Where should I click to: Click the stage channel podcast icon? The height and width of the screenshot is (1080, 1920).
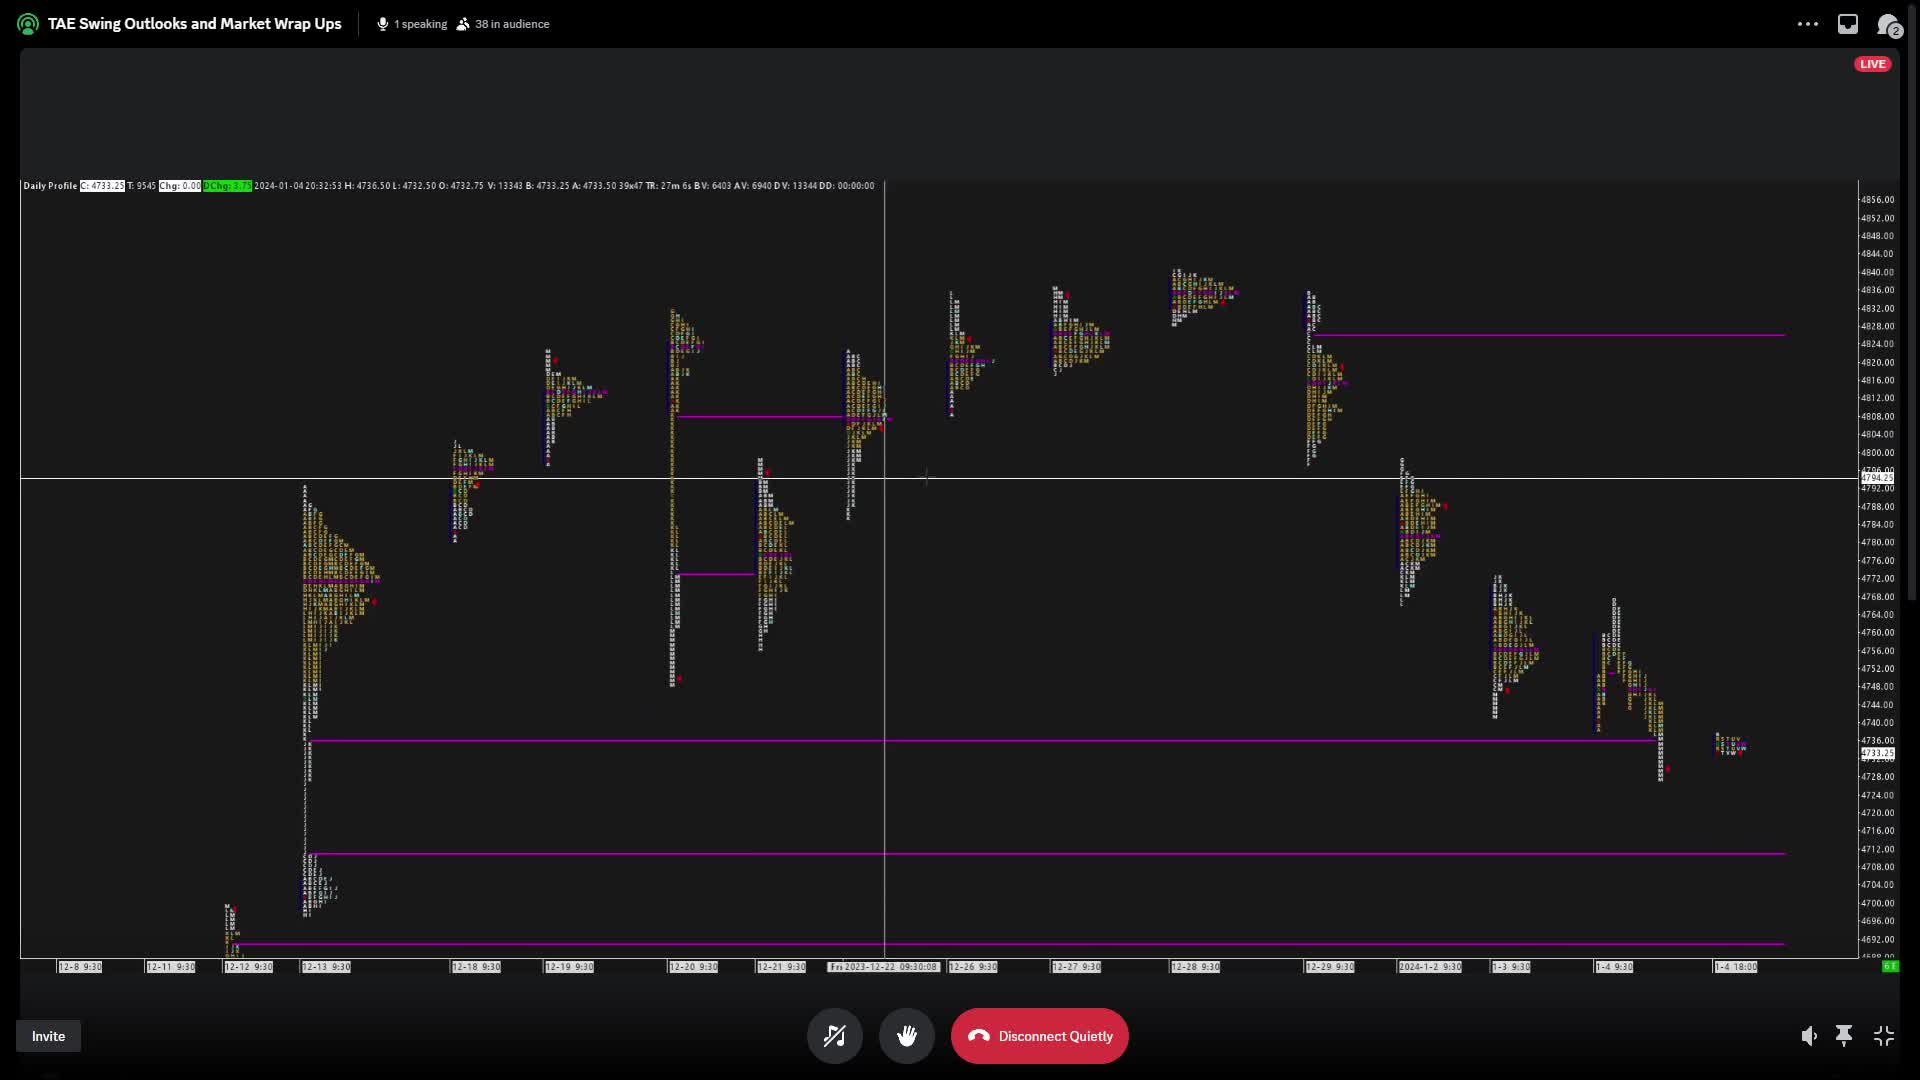pos(27,23)
